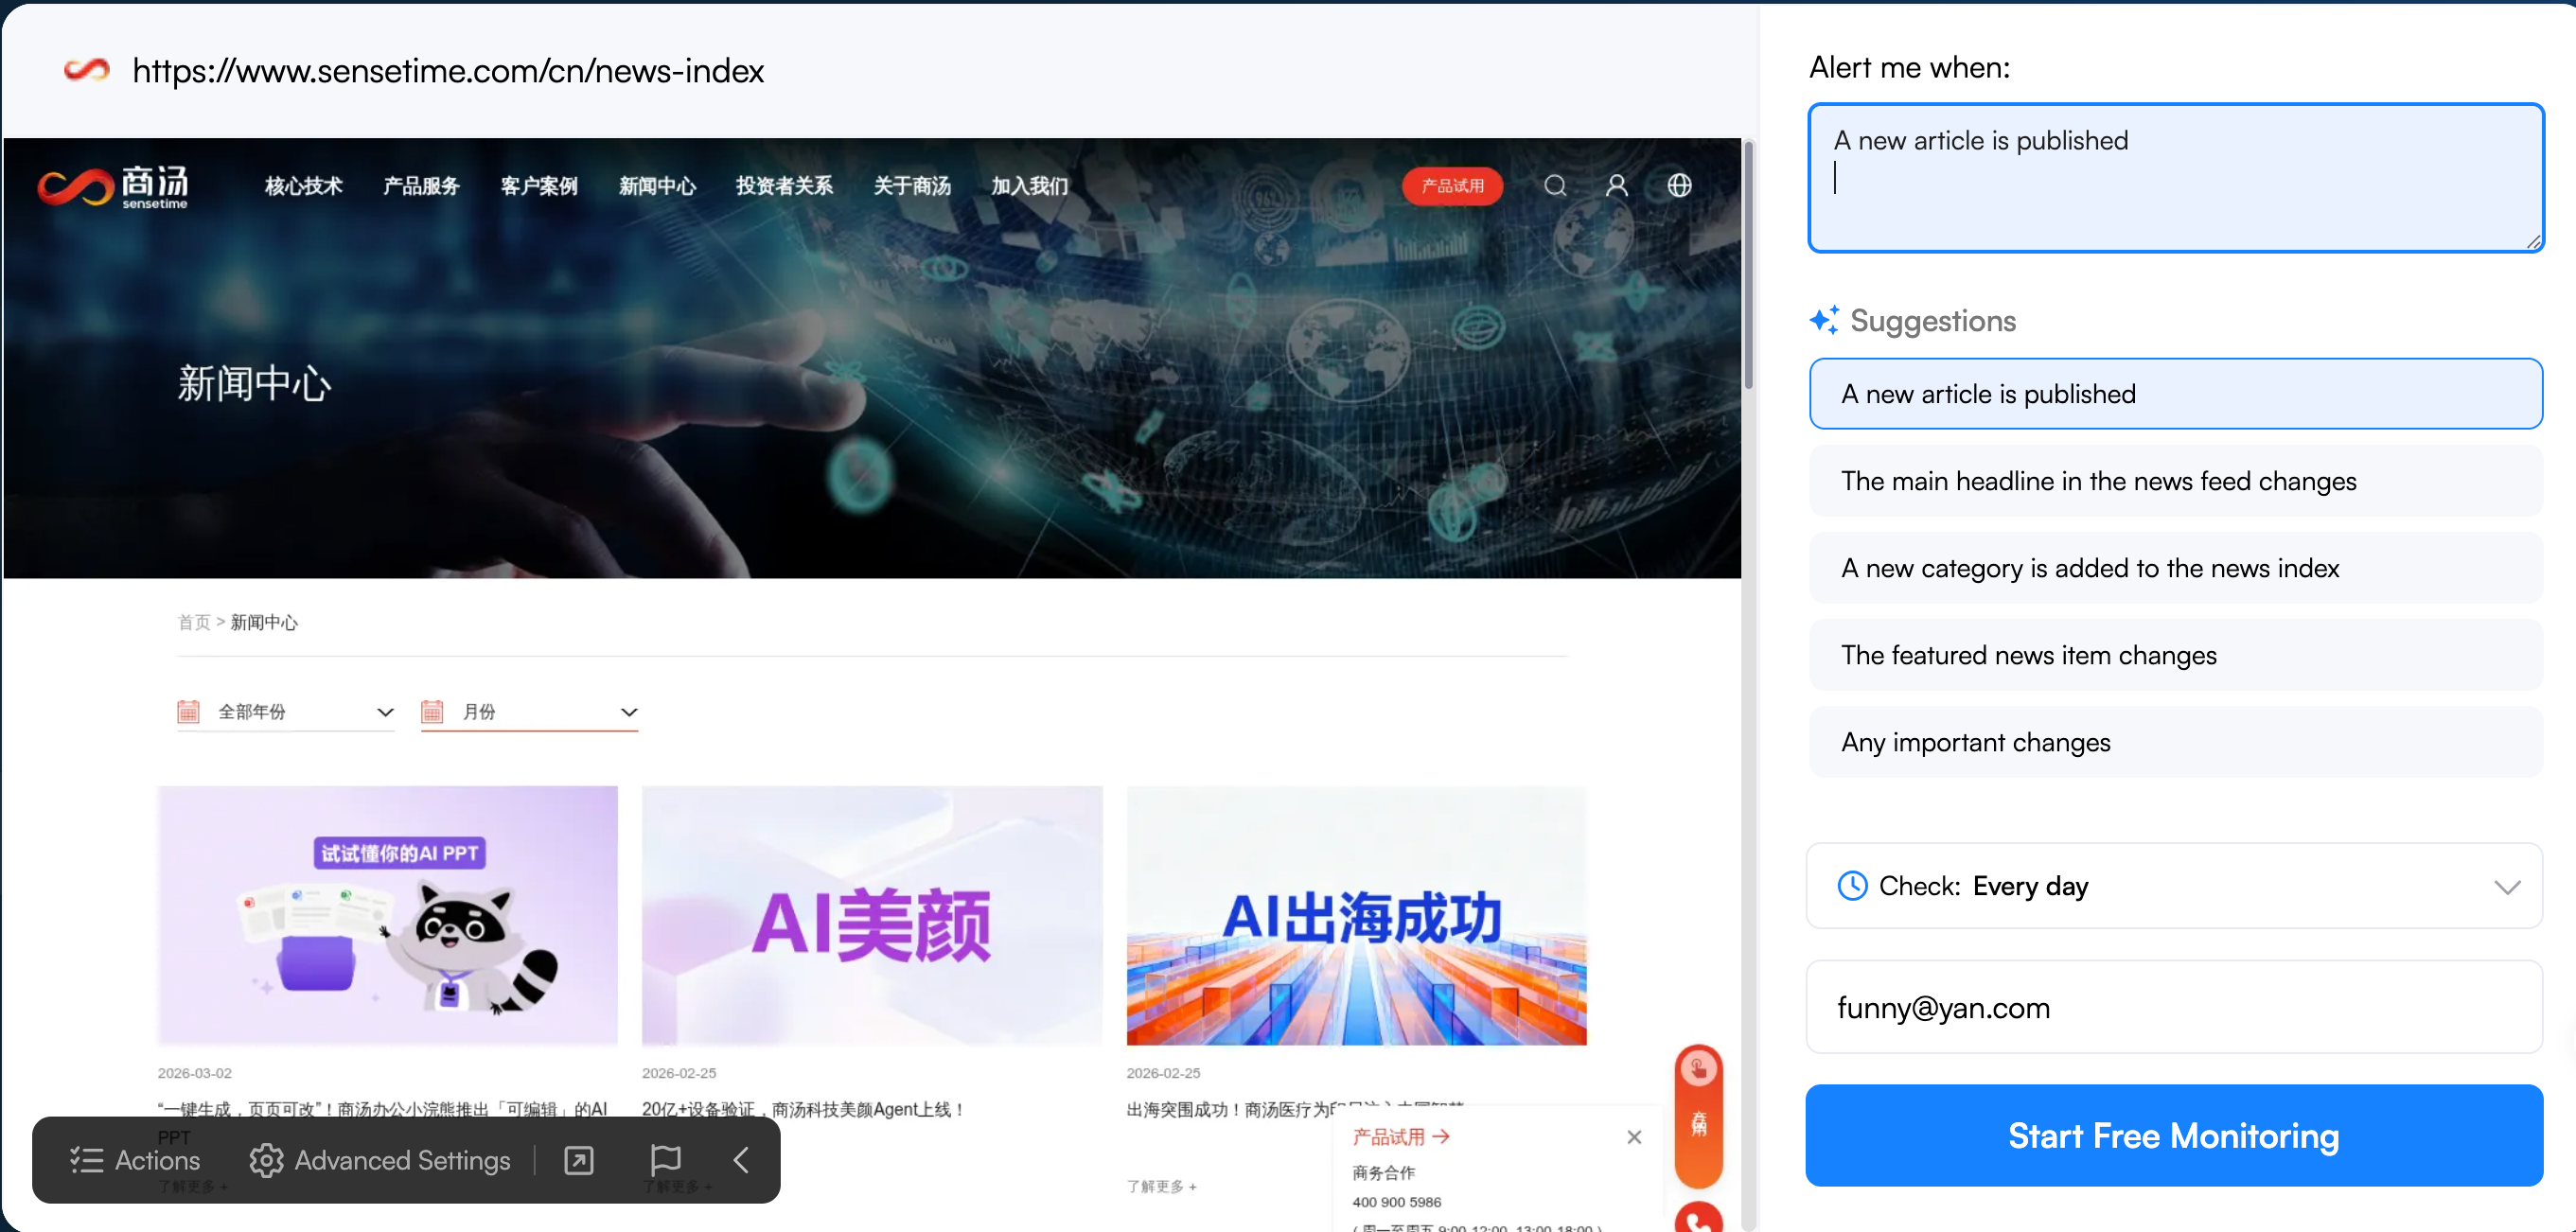This screenshot has height=1232, width=2576.
Task: Click the email address input field
Action: [2174, 1007]
